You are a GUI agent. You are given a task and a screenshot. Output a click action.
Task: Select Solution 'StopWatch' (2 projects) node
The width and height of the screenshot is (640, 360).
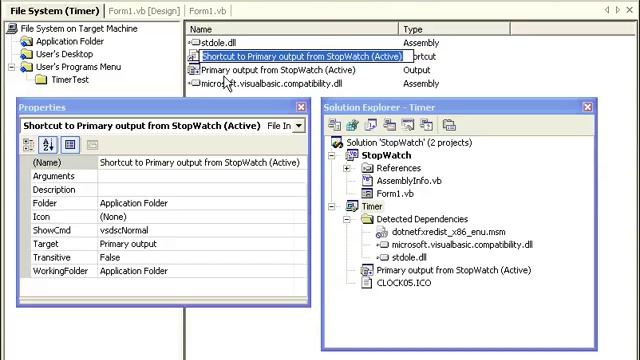409,142
